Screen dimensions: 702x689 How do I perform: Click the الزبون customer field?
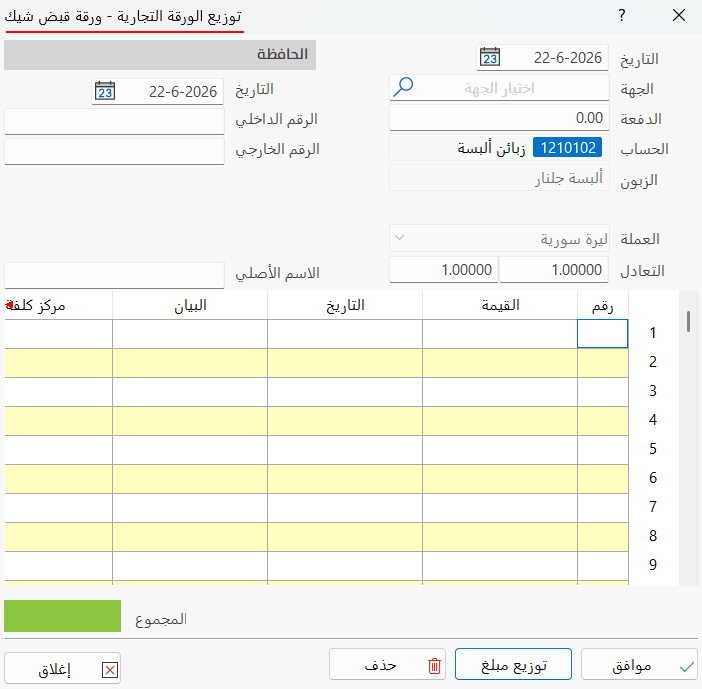(x=499, y=178)
